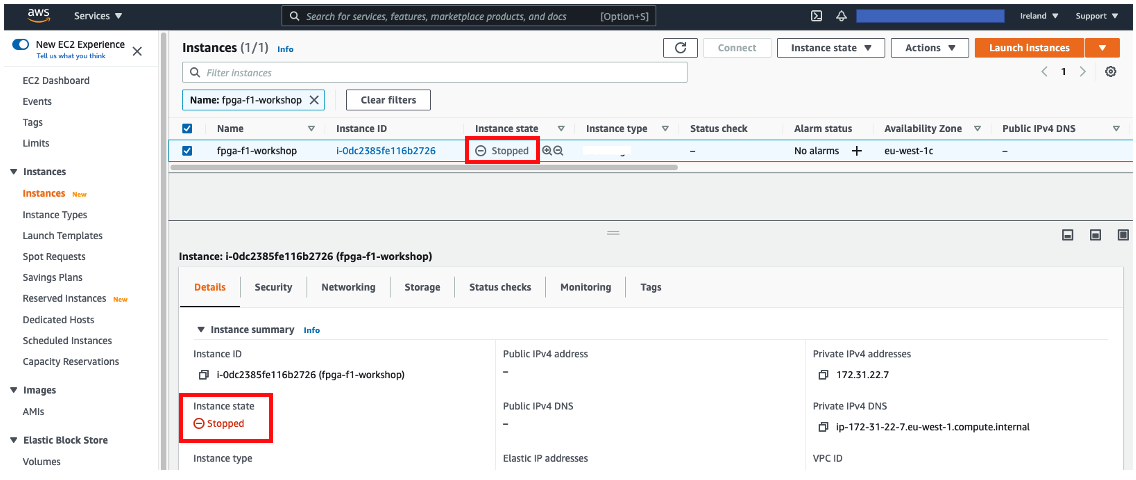Screen dimensions: 1136x480
Task: Toggle the New EC2 Experience switch
Action: tap(20, 45)
